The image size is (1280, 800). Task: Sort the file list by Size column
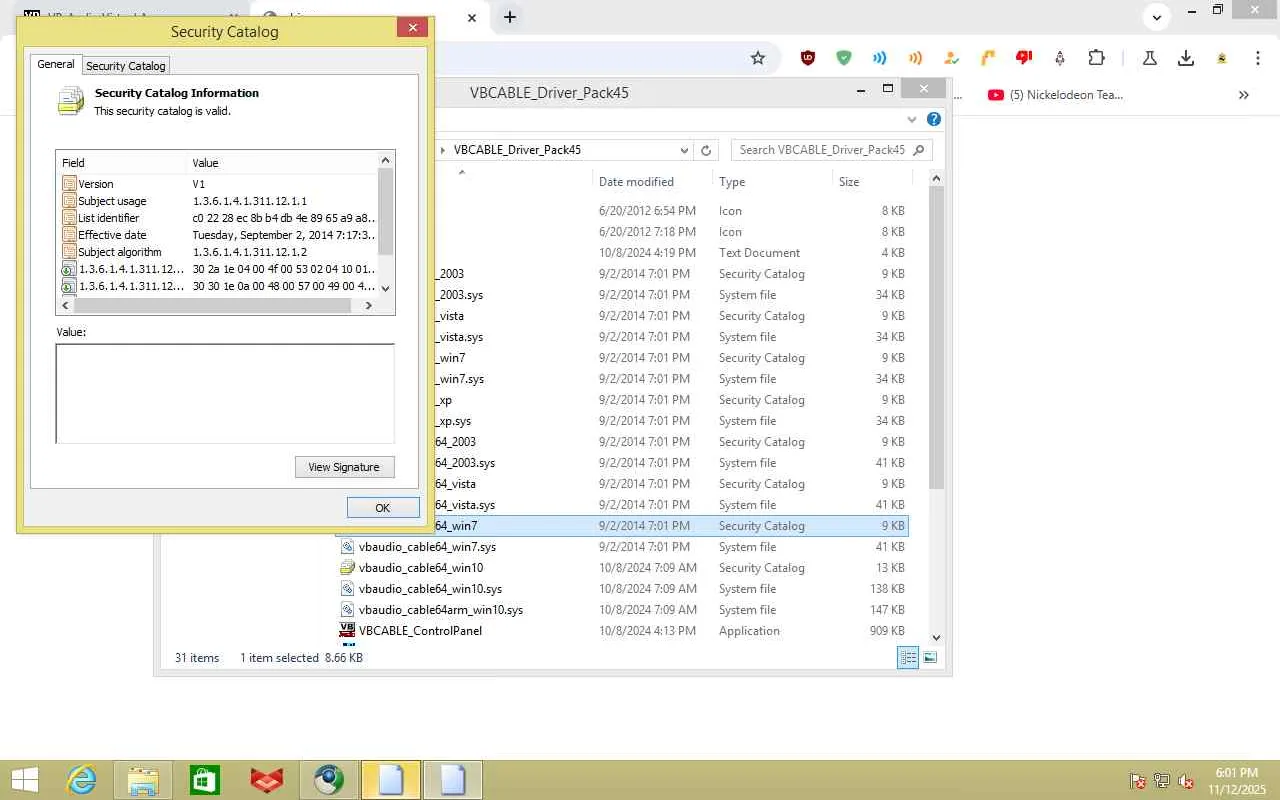coord(872,181)
